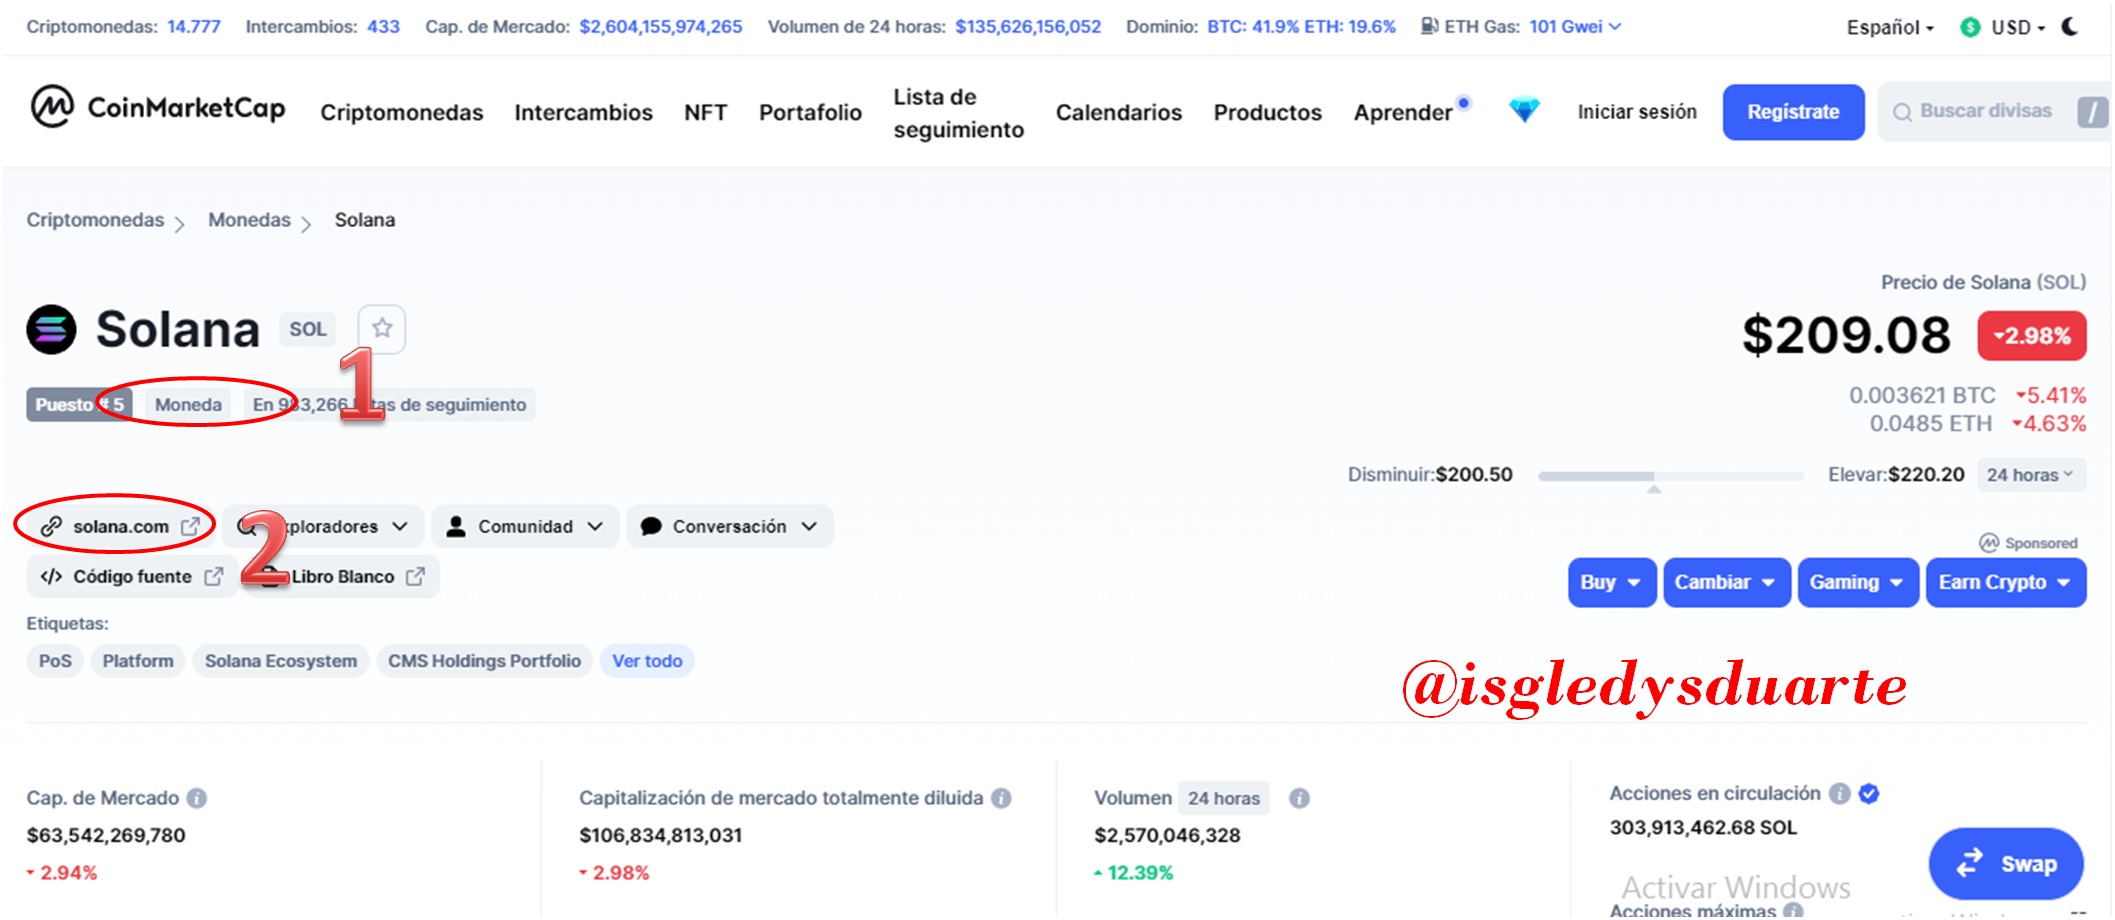The height and width of the screenshot is (920, 2115).
Task: Click Iniciar sesión
Action: point(1637,112)
